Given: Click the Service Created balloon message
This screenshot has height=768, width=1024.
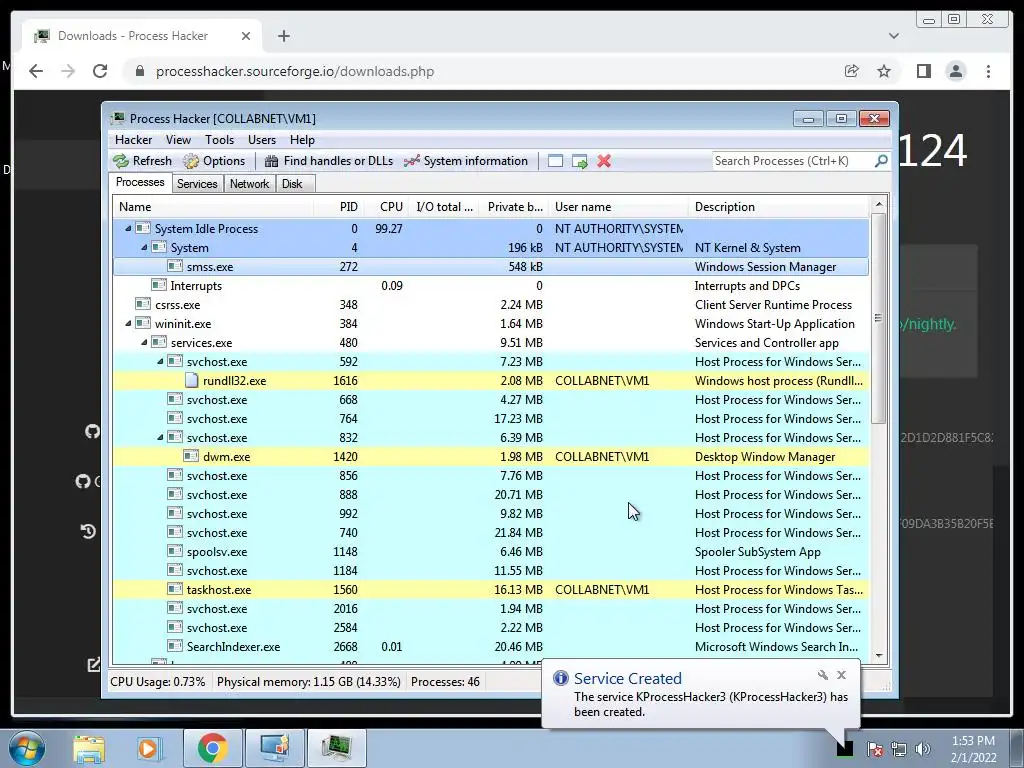Looking at the screenshot, I should 711,704.
